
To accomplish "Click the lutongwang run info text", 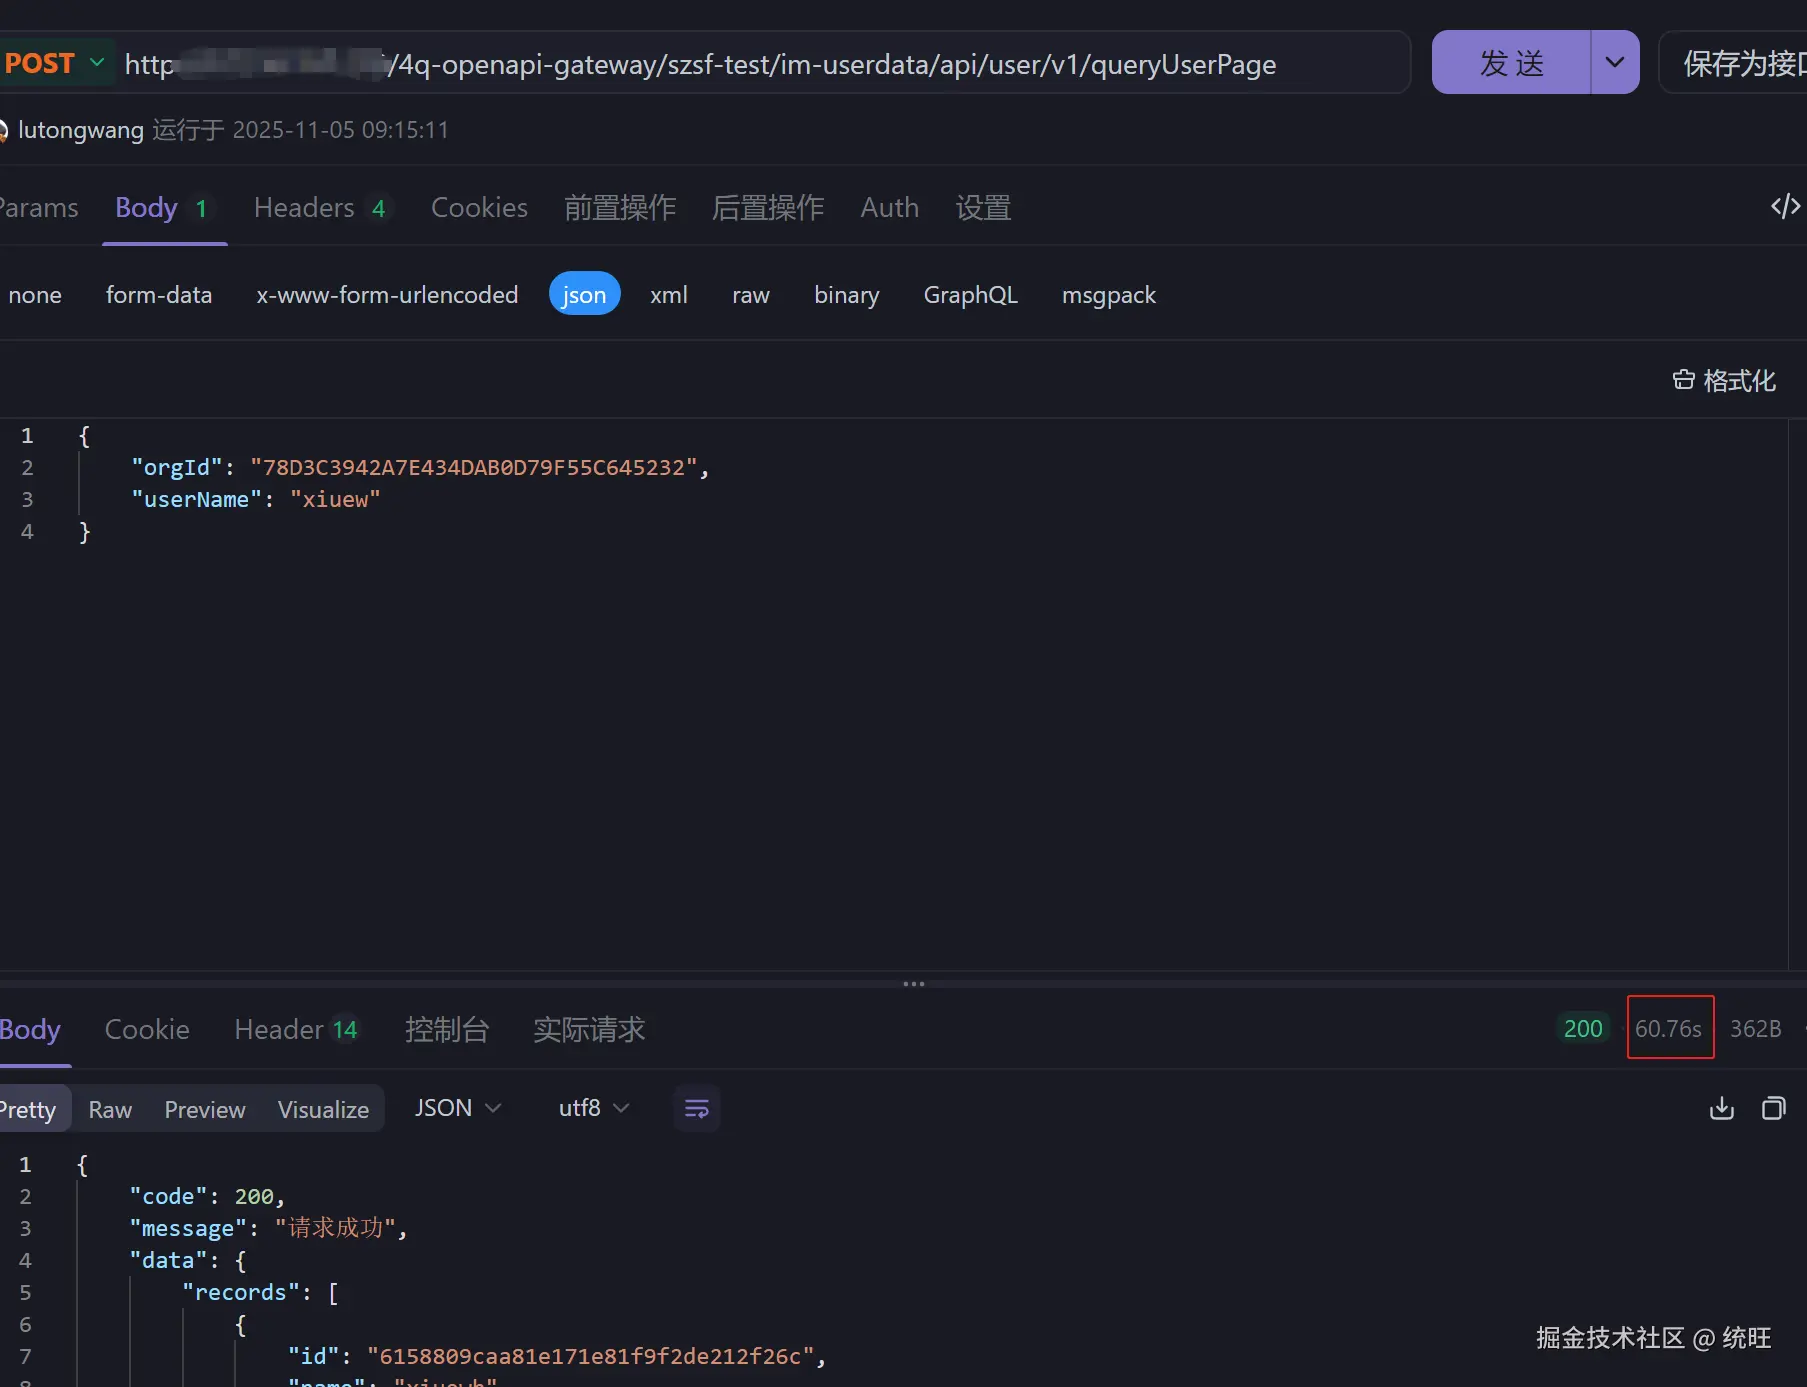I will pyautogui.click(x=233, y=130).
